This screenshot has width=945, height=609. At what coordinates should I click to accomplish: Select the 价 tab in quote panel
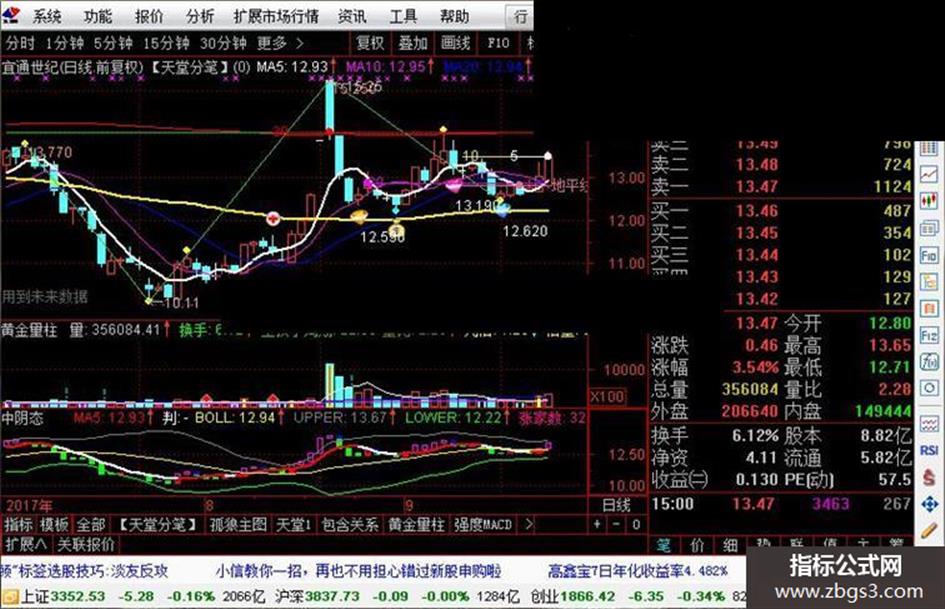click(697, 545)
